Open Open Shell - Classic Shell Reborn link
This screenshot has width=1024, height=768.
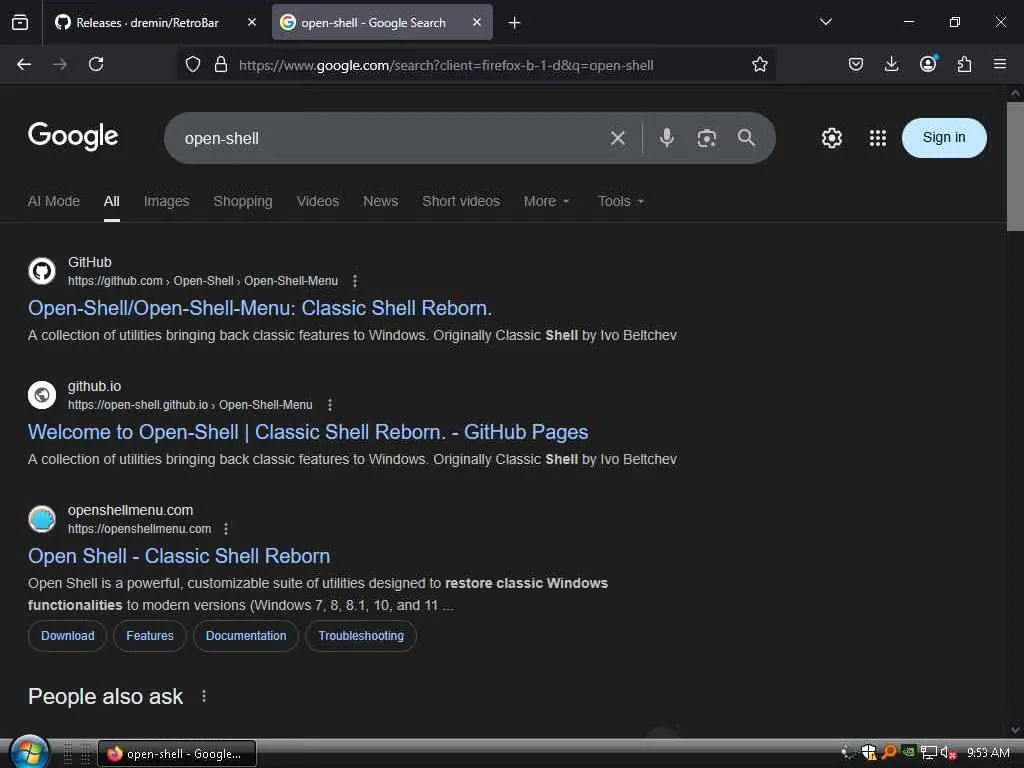(x=179, y=556)
